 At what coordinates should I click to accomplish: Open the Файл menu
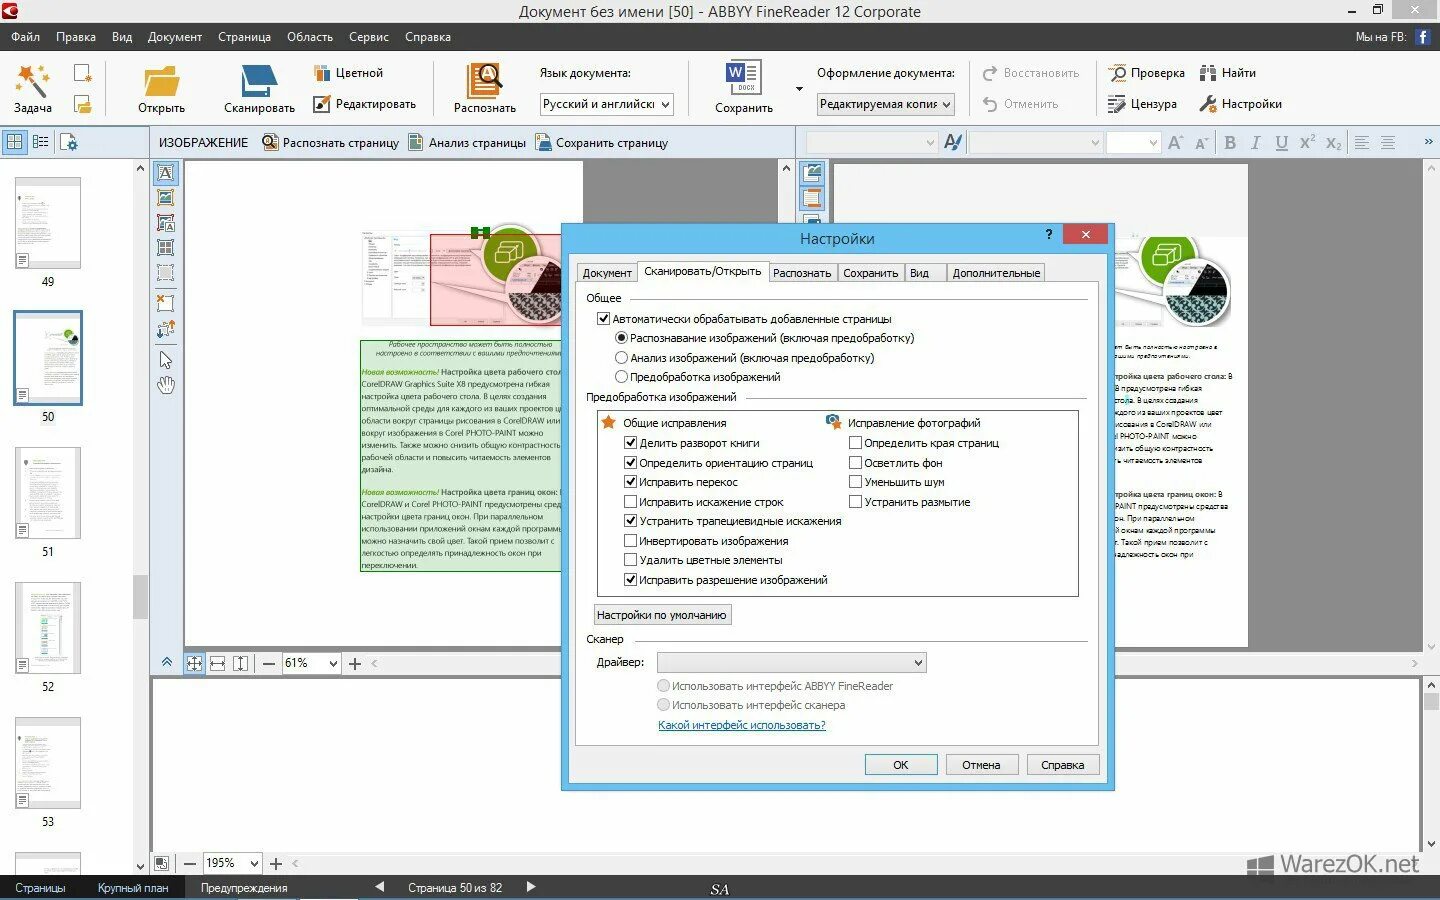pos(26,37)
